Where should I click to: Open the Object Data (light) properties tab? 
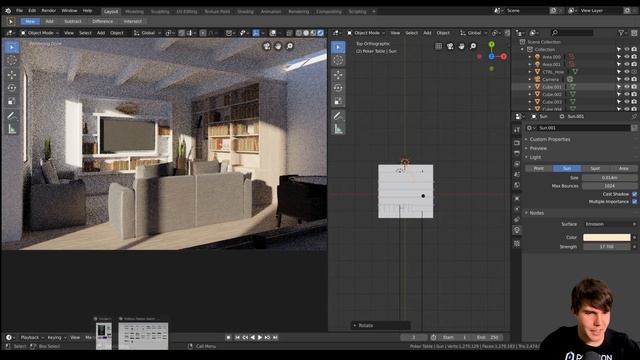517,230
